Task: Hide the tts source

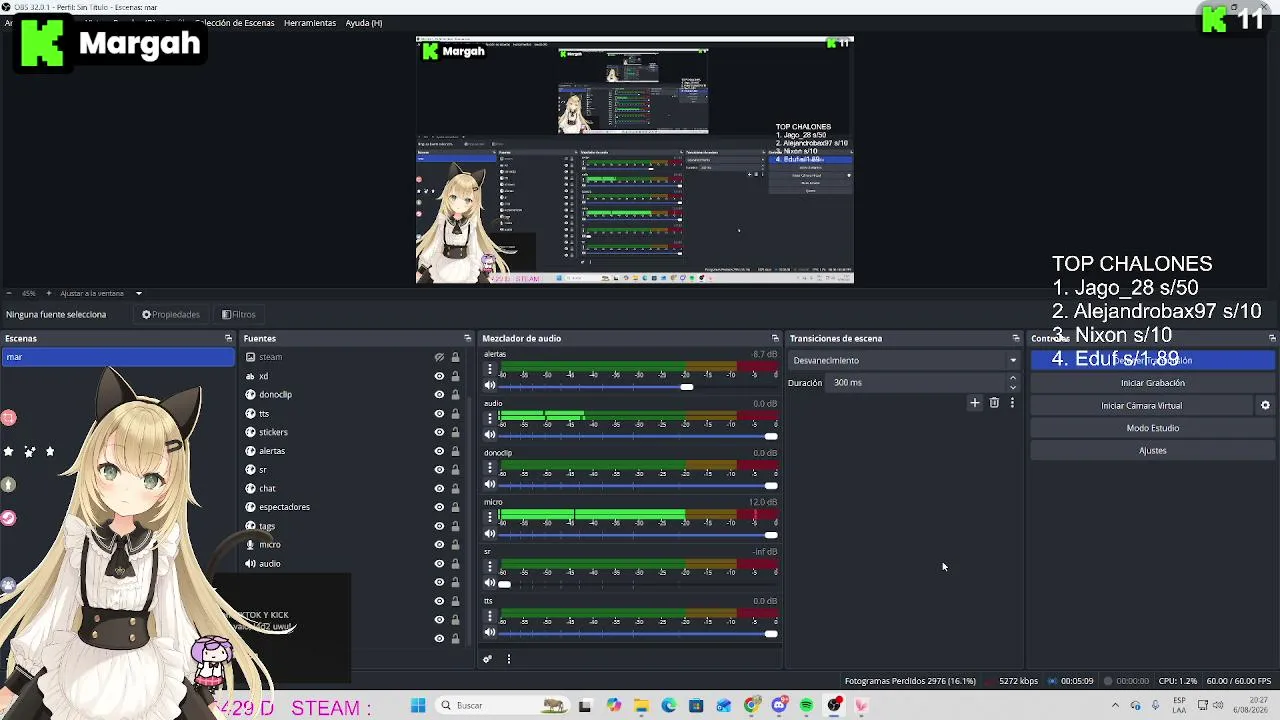Action: 439,413
